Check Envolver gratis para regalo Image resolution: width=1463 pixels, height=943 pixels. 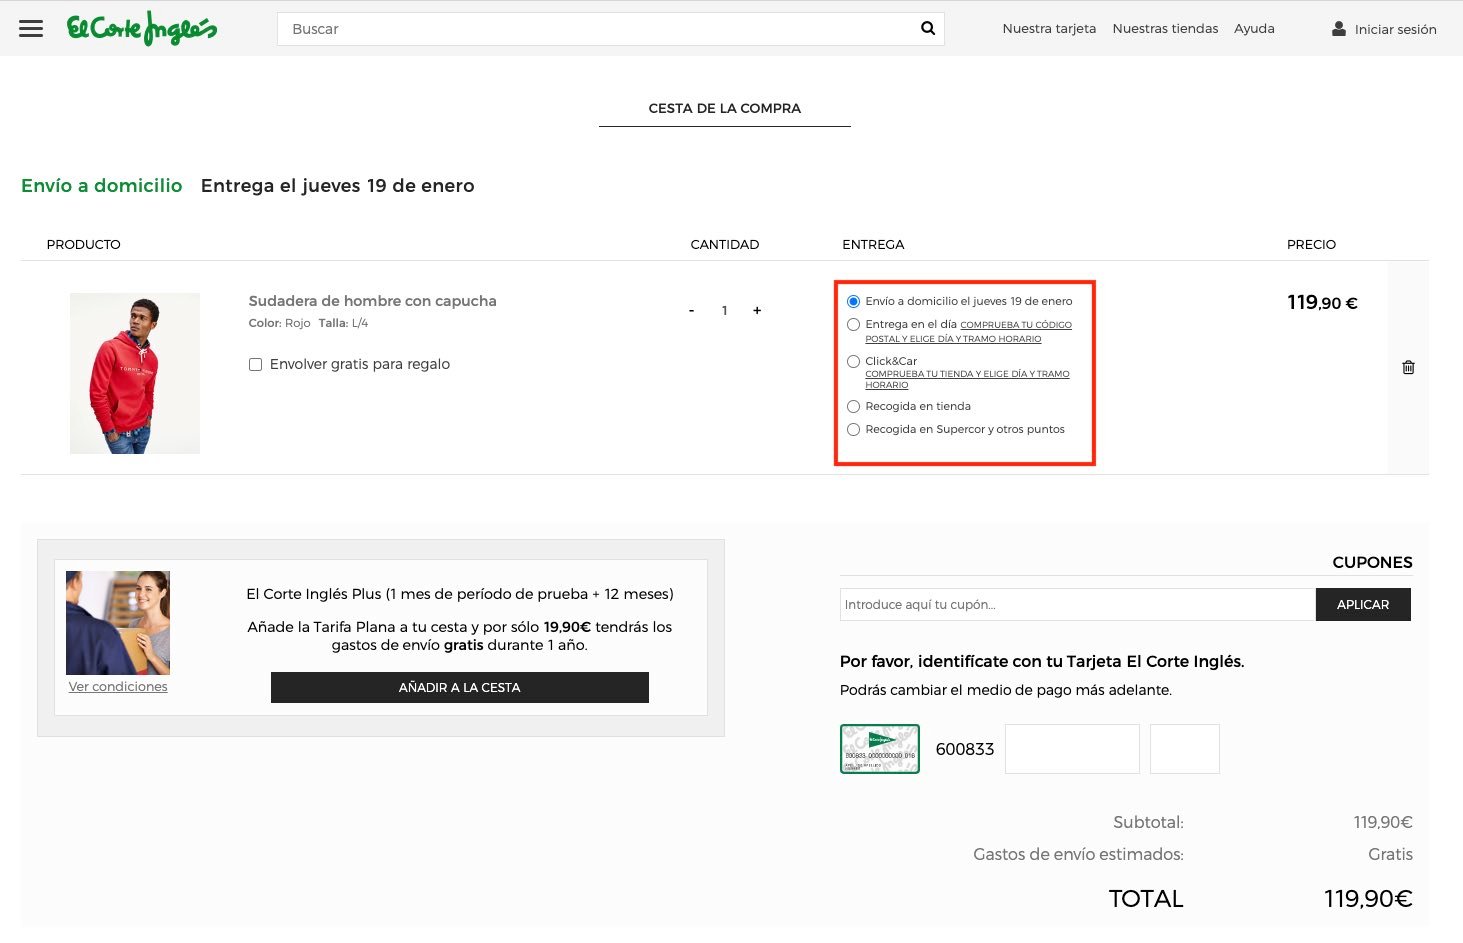[255, 364]
